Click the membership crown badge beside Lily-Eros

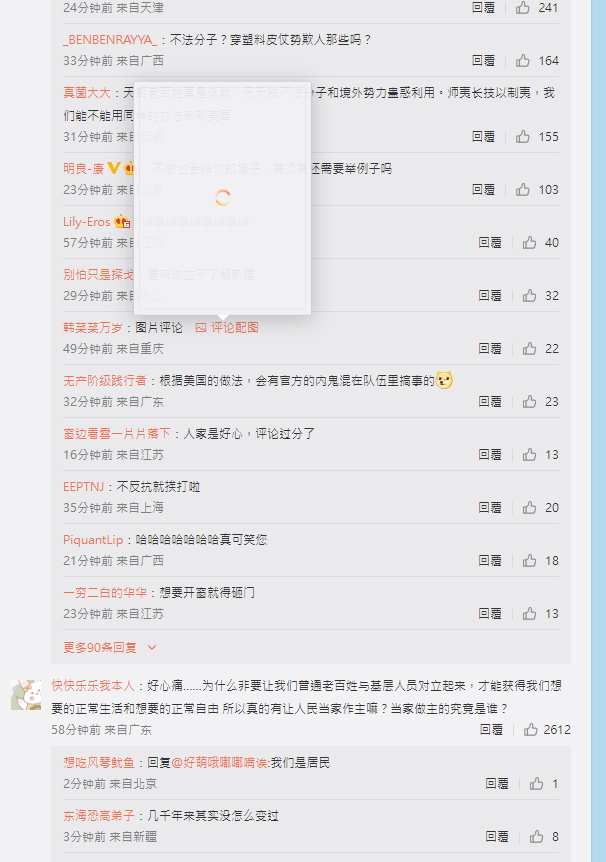point(123,222)
